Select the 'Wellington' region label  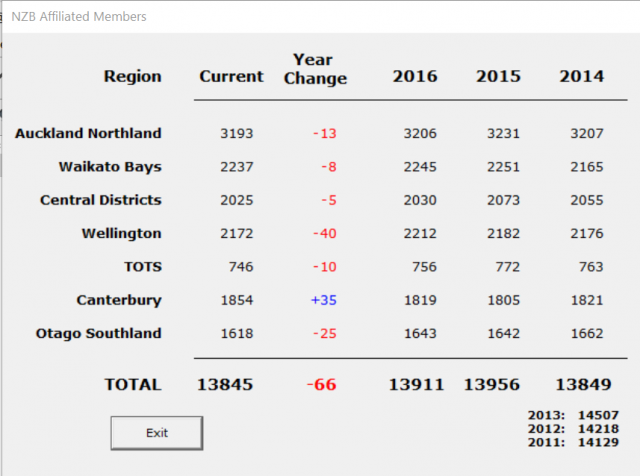[122, 234]
